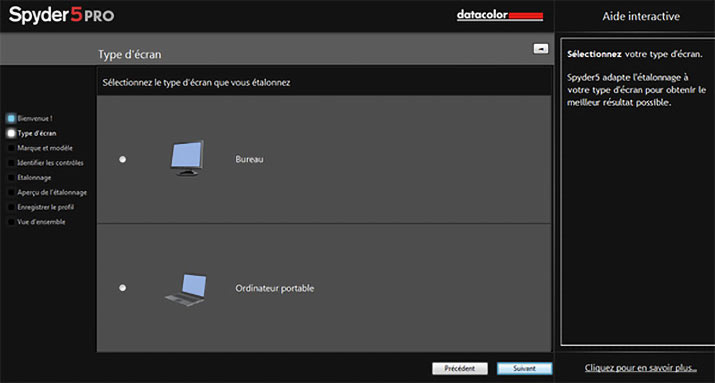Click the Ordinateur portable label text
Image resolution: width=715 pixels, height=383 pixels.
click(275, 289)
